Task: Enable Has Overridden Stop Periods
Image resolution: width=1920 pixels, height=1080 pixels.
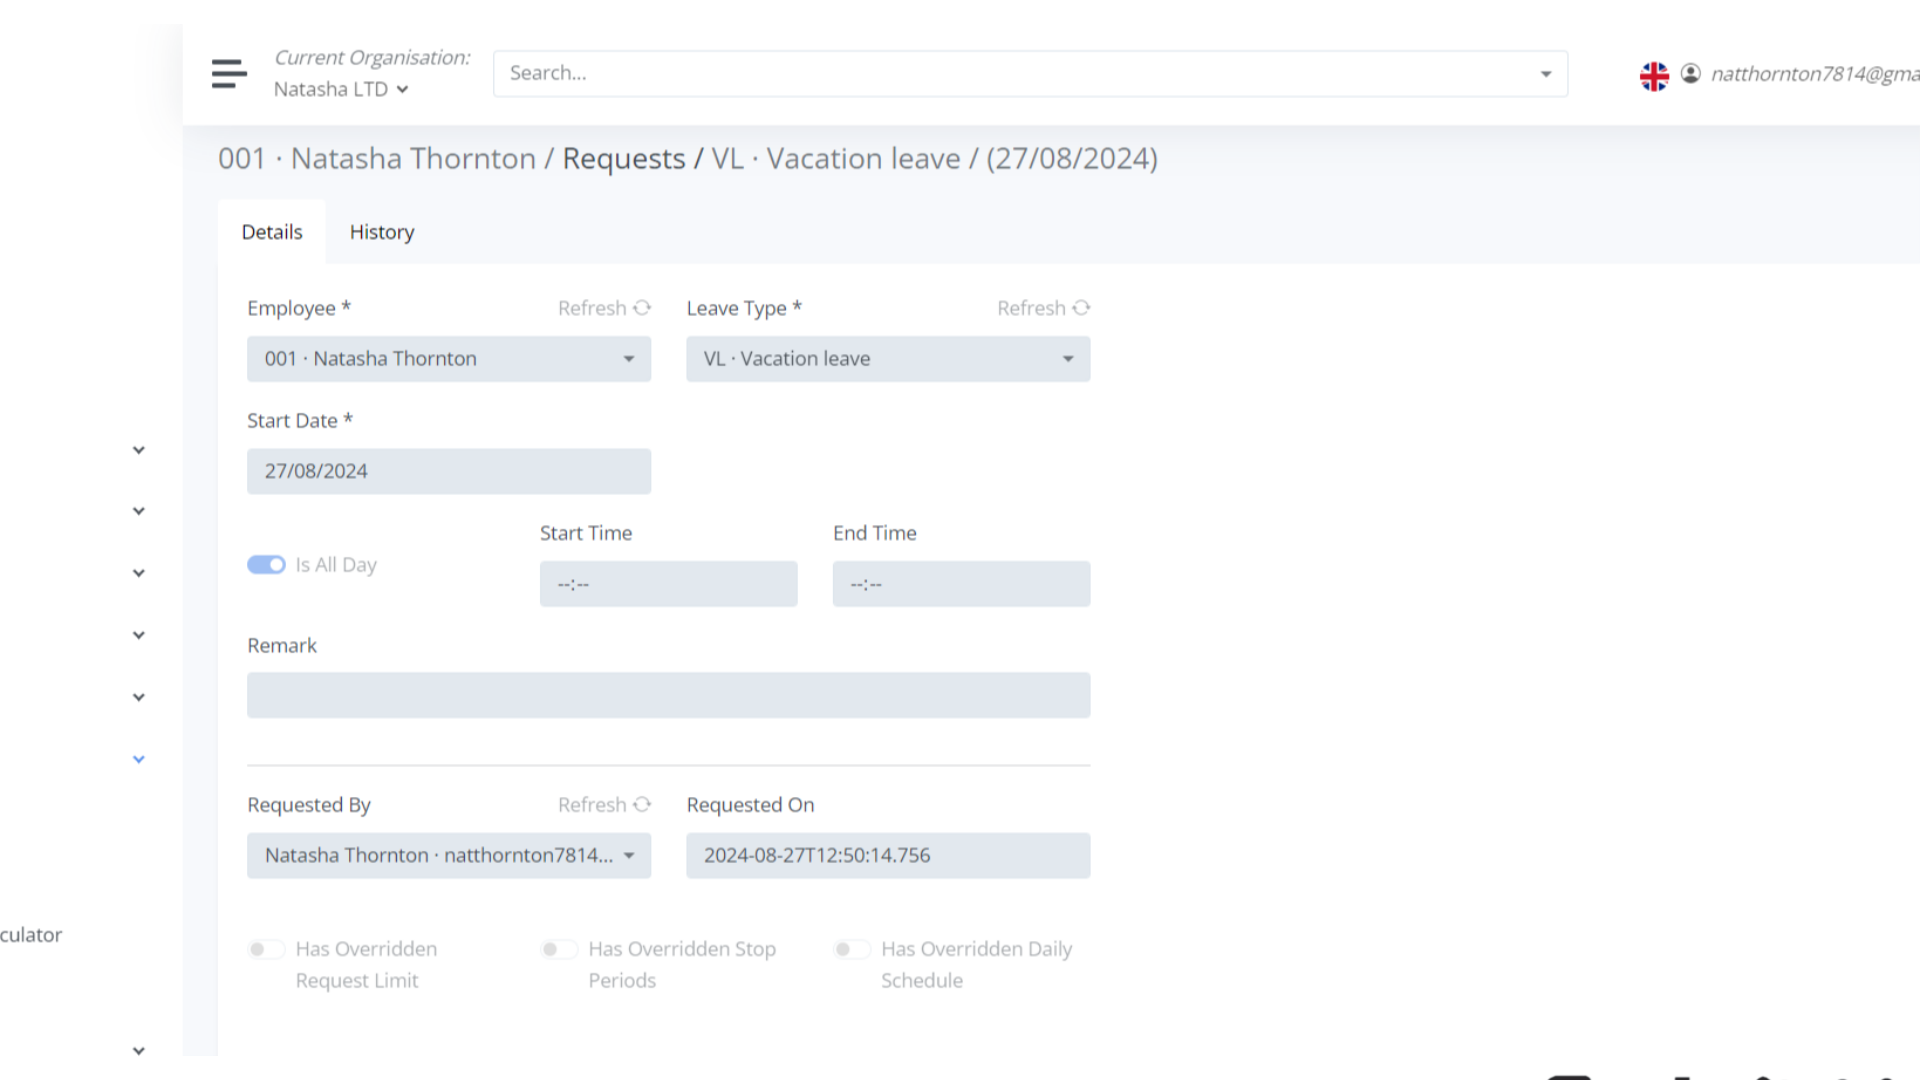Action: tap(559, 949)
